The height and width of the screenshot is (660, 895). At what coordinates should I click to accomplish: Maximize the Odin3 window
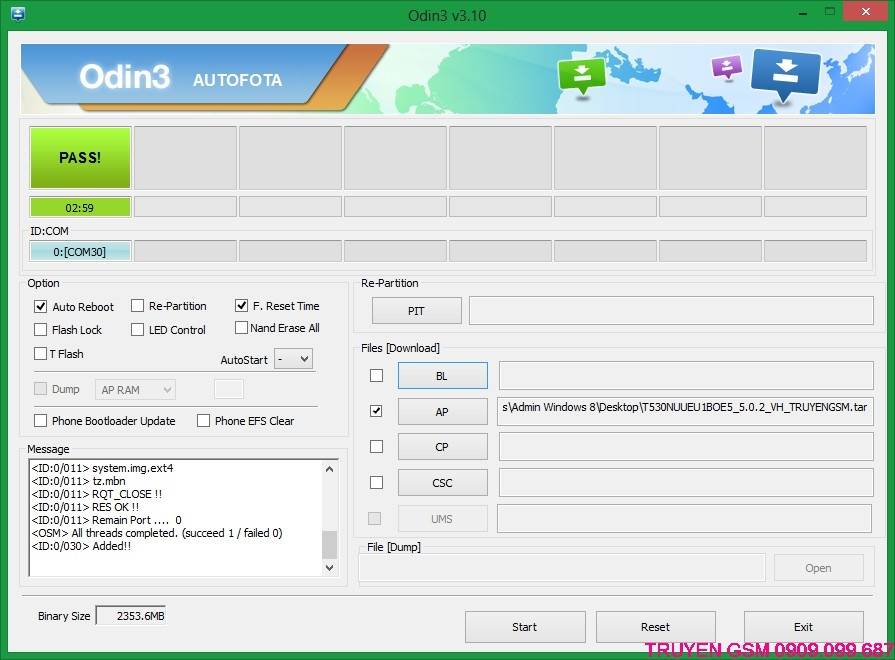[x=829, y=13]
